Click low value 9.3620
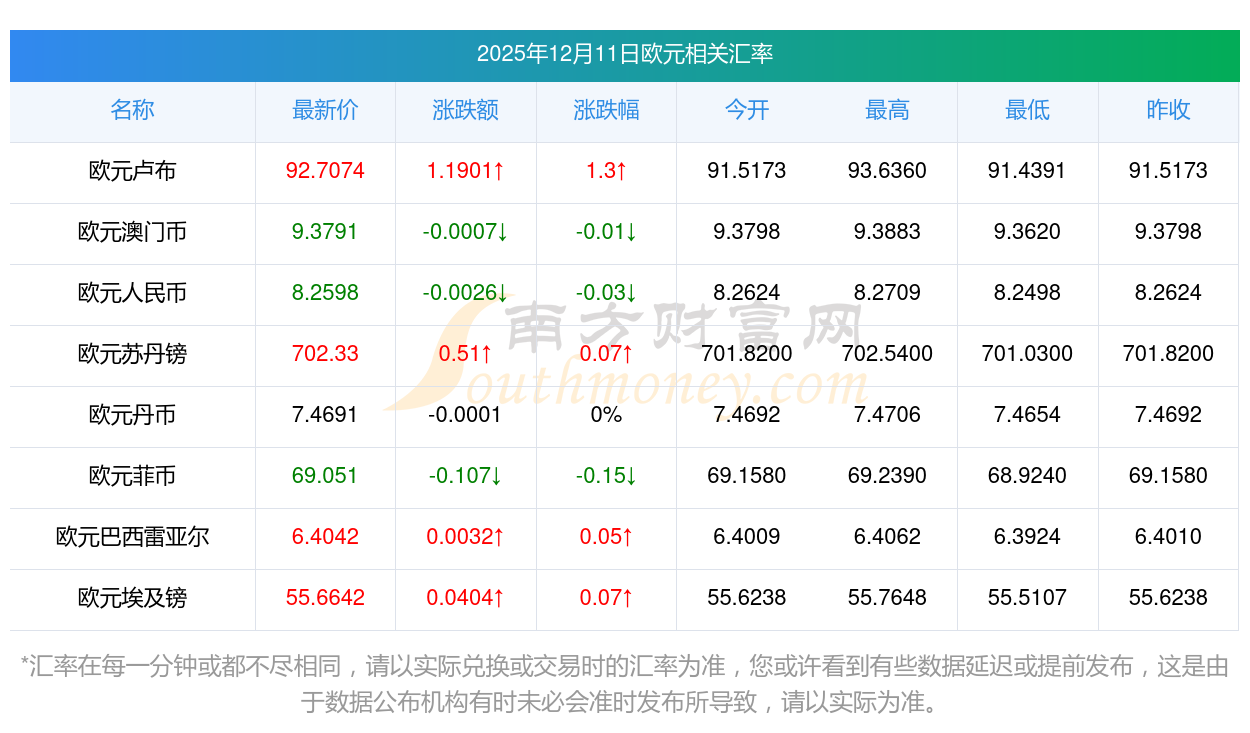The height and width of the screenshot is (733, 1250). coord(1027,232)
